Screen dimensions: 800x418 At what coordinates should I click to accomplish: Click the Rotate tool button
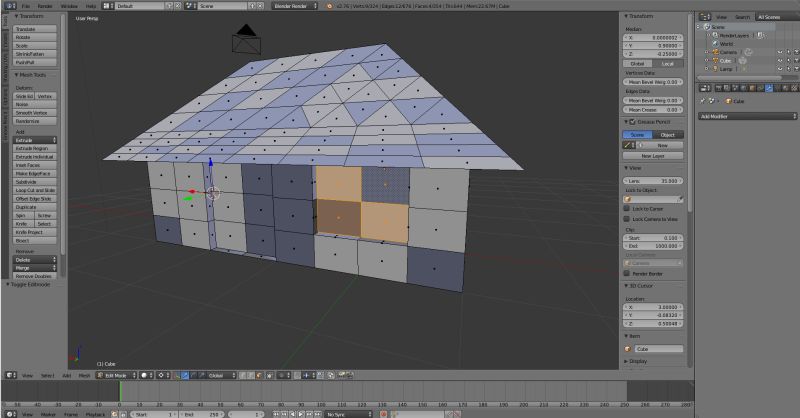[35, 37]
